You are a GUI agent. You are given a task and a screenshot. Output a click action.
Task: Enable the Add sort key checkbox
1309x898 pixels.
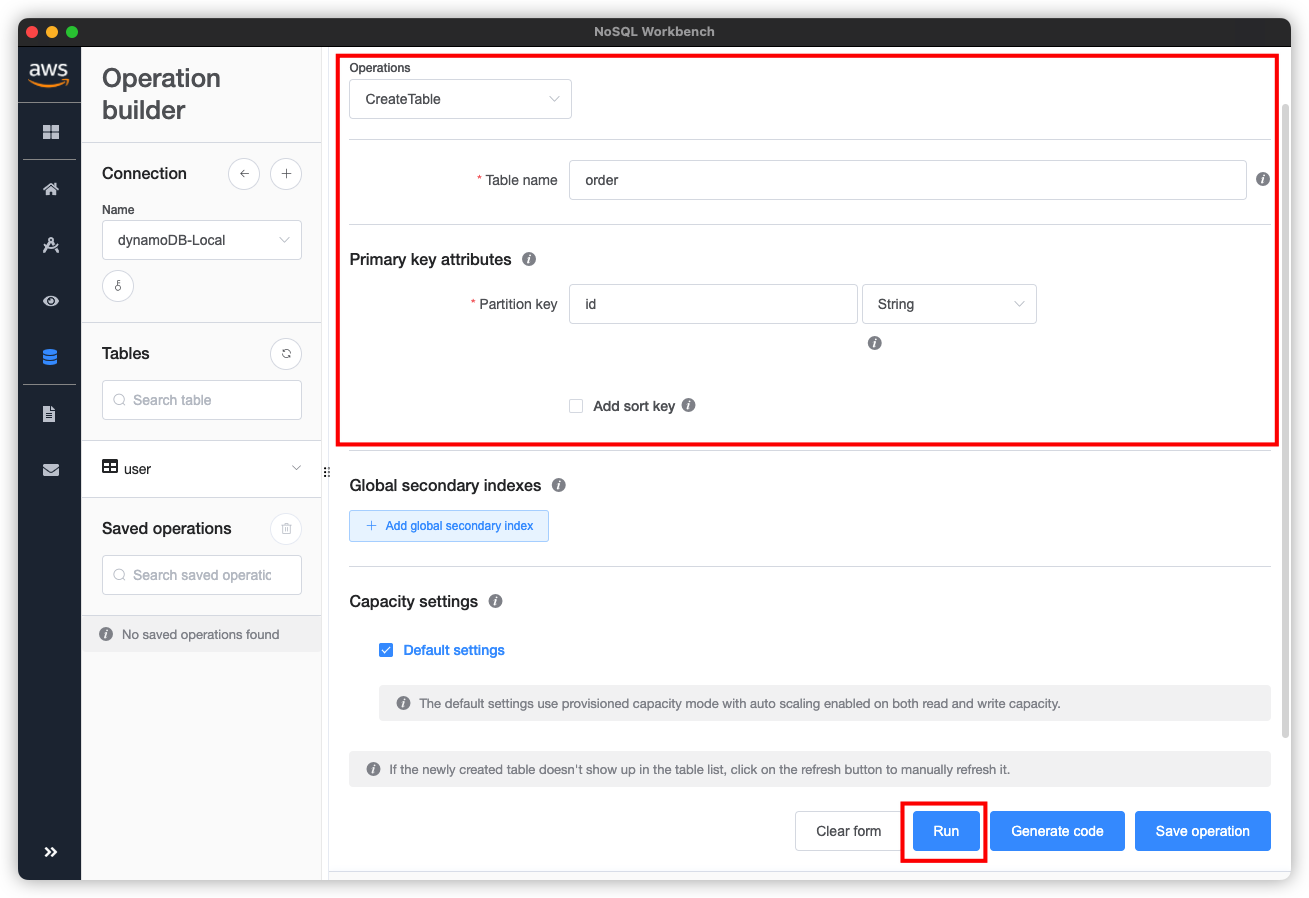pos(576,406)
